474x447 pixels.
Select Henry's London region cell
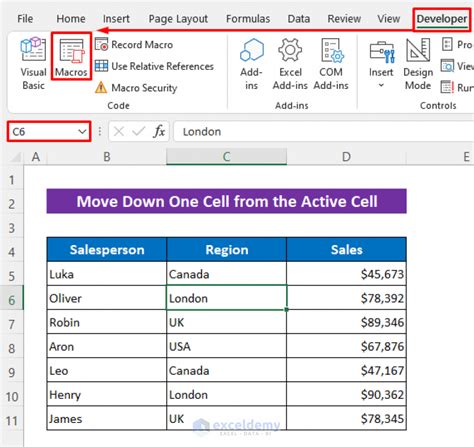coord(227,394)
